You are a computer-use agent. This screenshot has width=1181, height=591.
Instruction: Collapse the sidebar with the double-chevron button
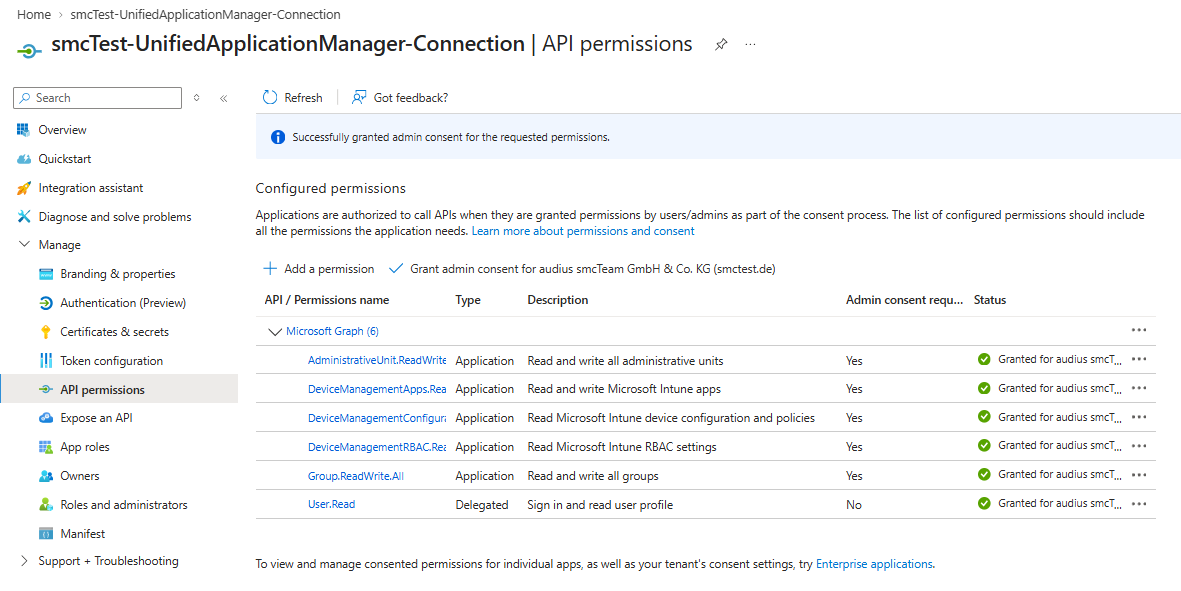coord(224,98)
